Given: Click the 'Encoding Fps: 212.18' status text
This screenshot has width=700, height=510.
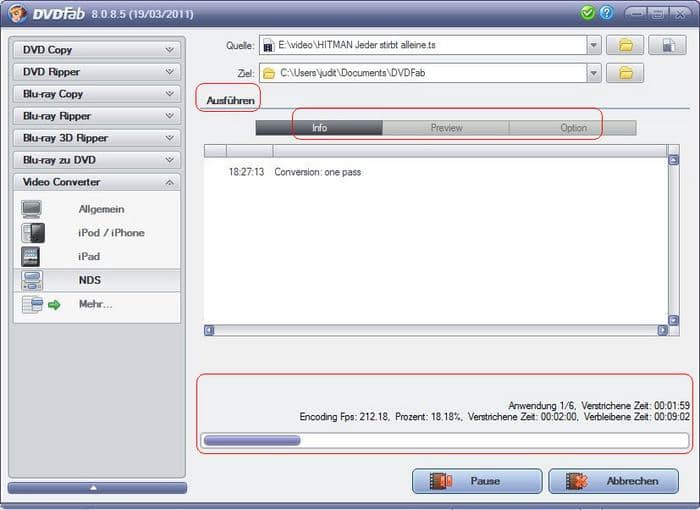Looking at the screenshot, I should [x=344, y=417].
